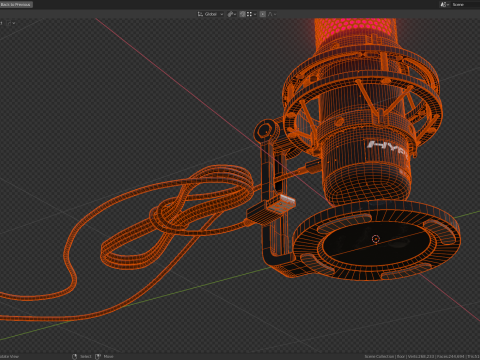Toggle the snapping magnet button
The image size is (480, 360).
click(x=242, y=14)
